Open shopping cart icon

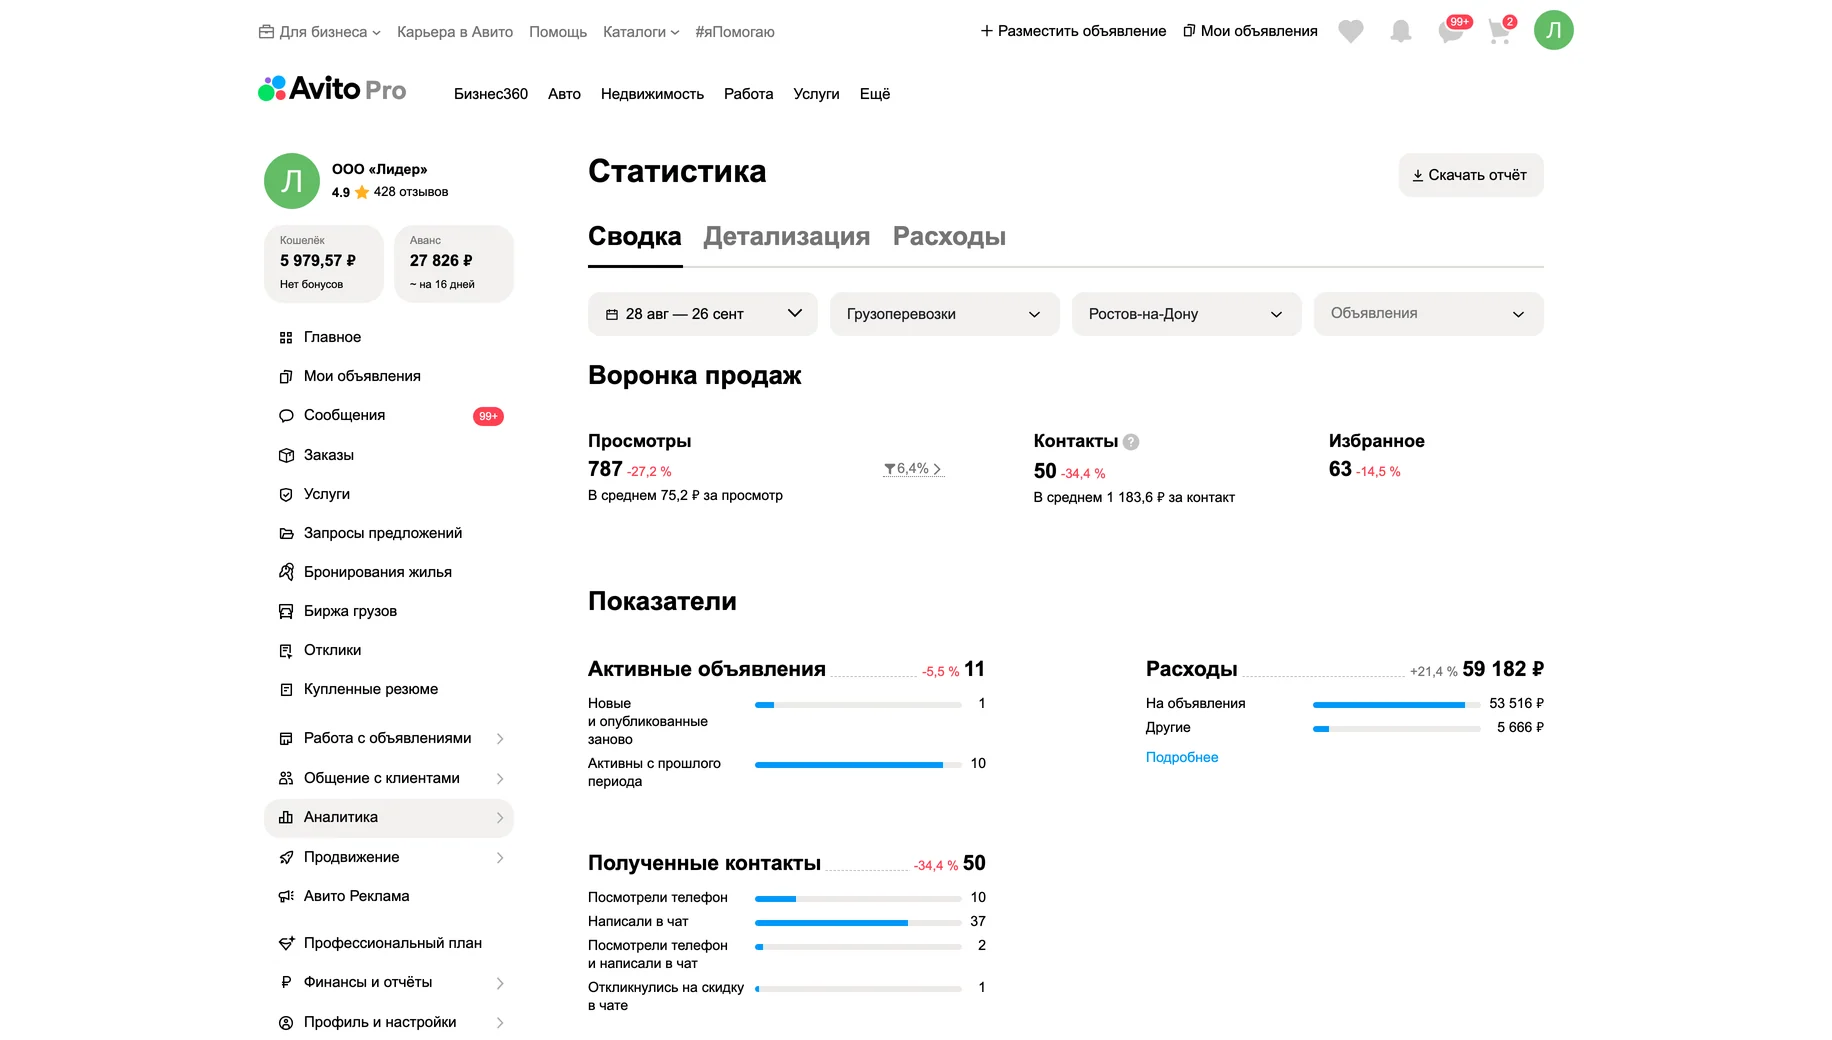coord(1499,32)
